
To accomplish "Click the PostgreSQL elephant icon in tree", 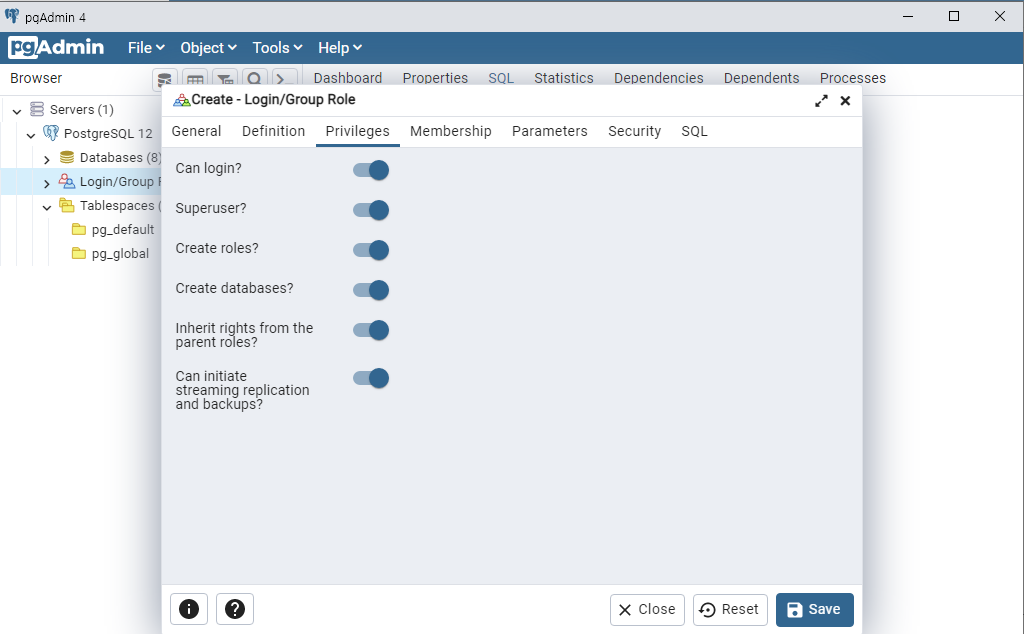I will point(51,133).
